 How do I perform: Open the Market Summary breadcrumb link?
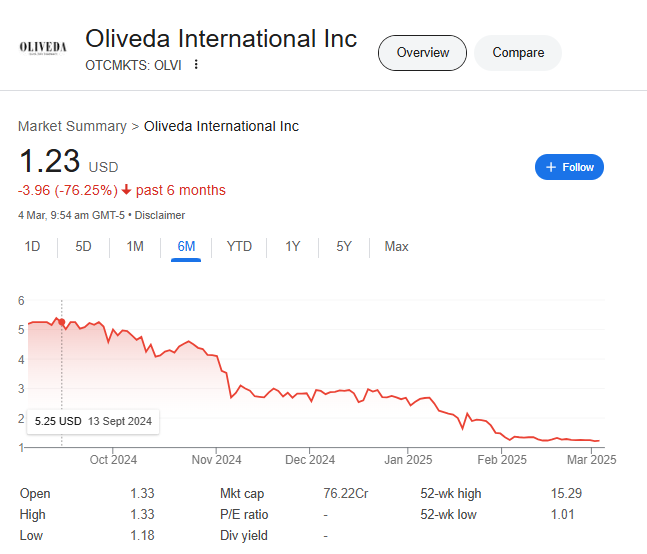point(72,126)
